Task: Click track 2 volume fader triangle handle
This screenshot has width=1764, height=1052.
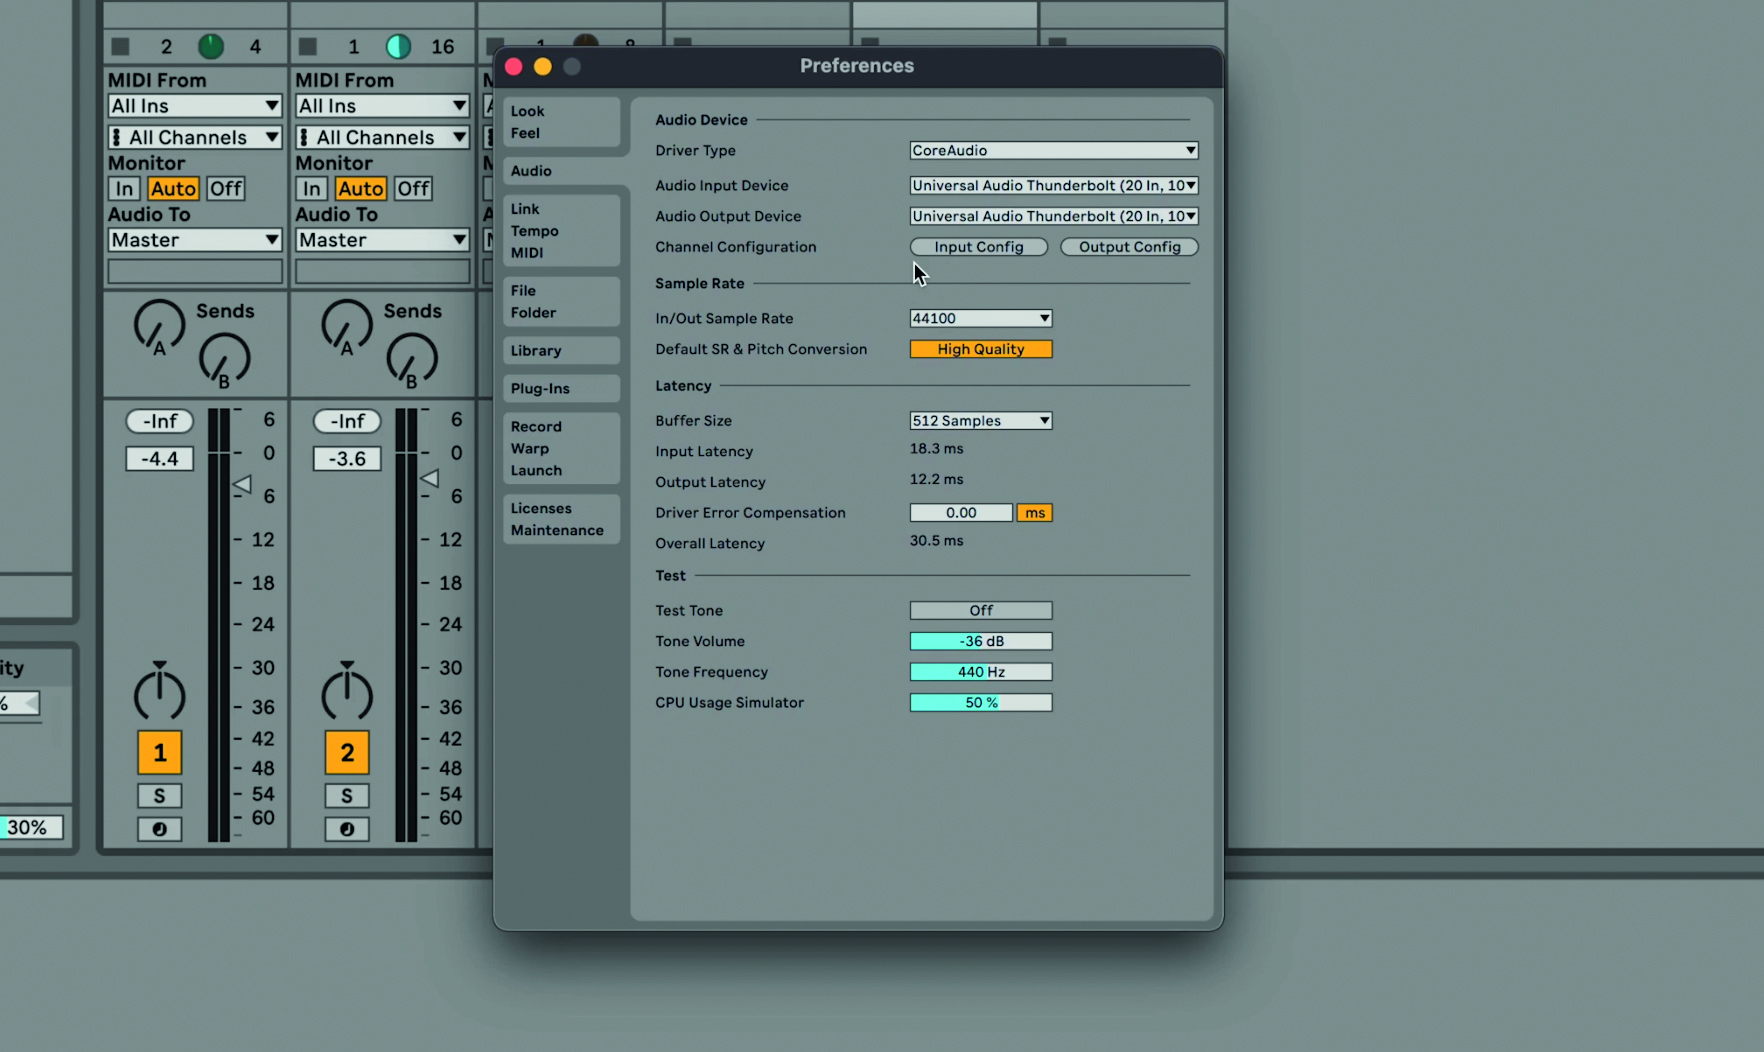Action: point(430,479)
